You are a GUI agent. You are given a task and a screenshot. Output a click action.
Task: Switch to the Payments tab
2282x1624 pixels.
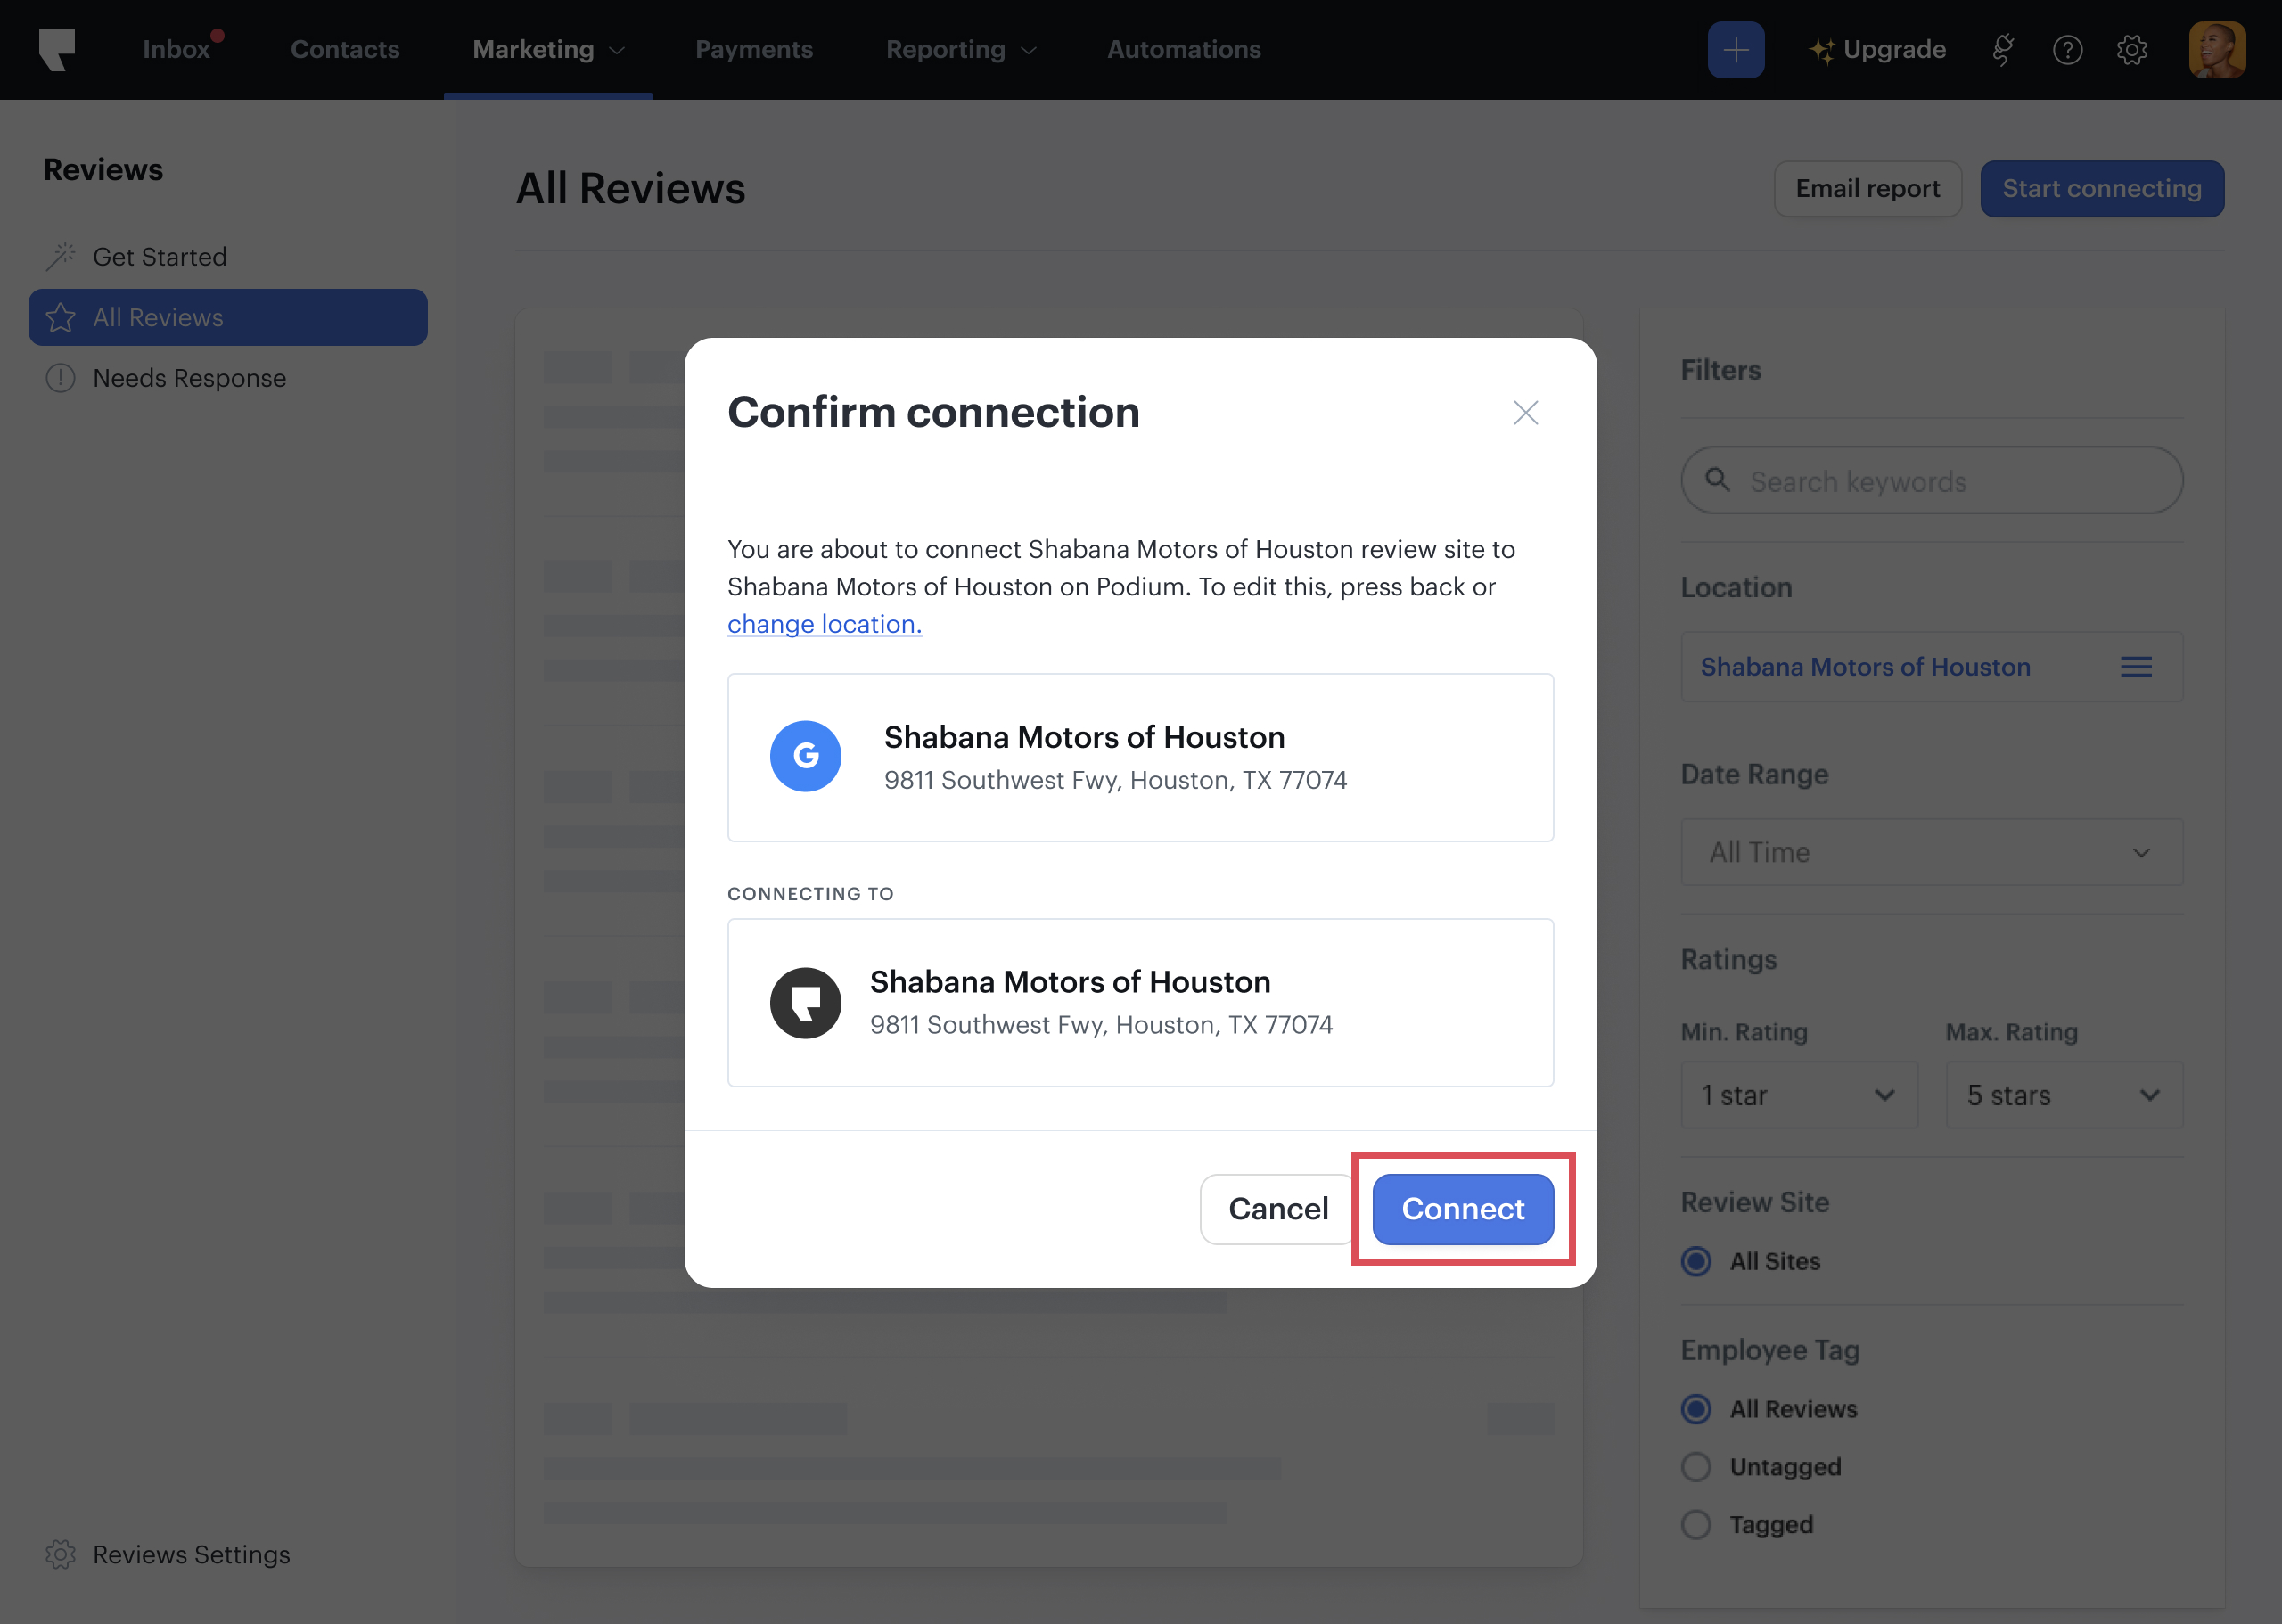point(754,49)
